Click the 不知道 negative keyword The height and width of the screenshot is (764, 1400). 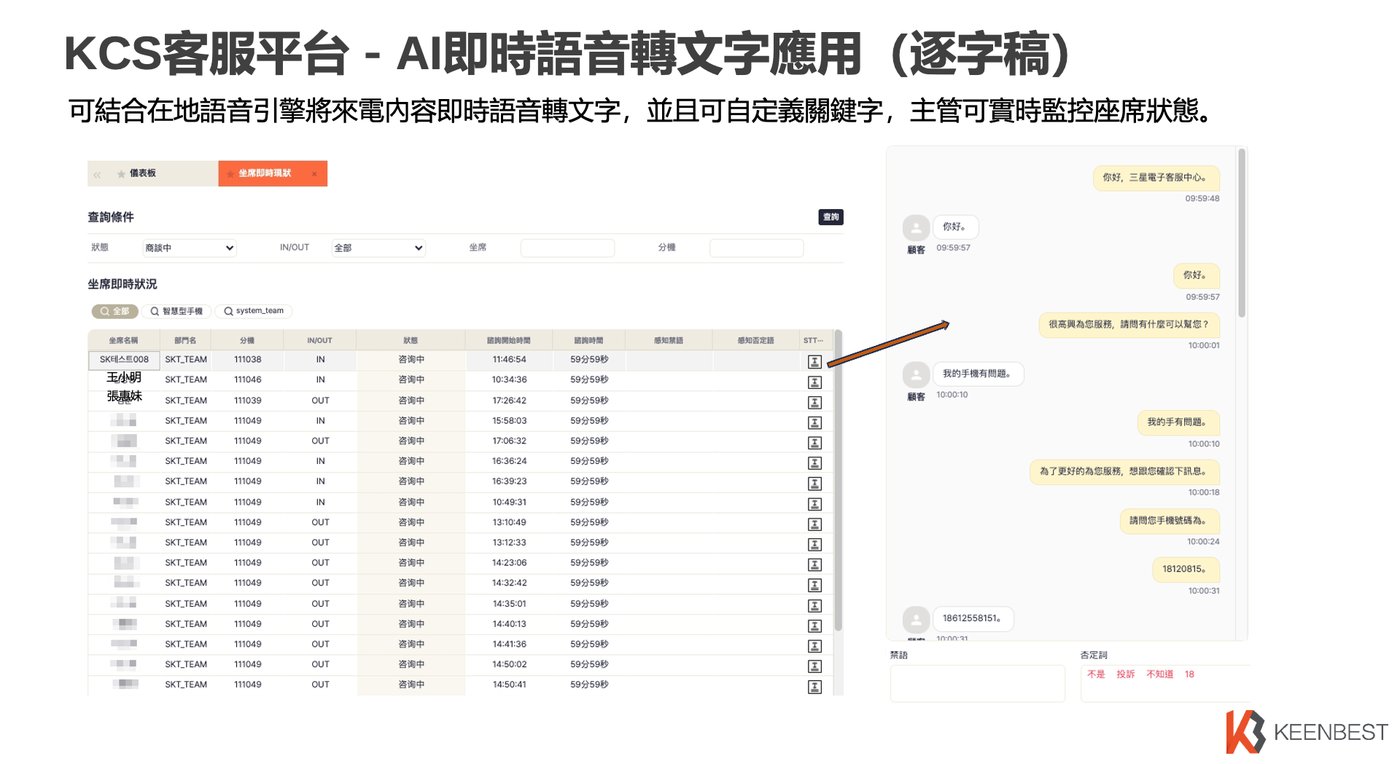pyautogui.click(x=1160, y=675)
